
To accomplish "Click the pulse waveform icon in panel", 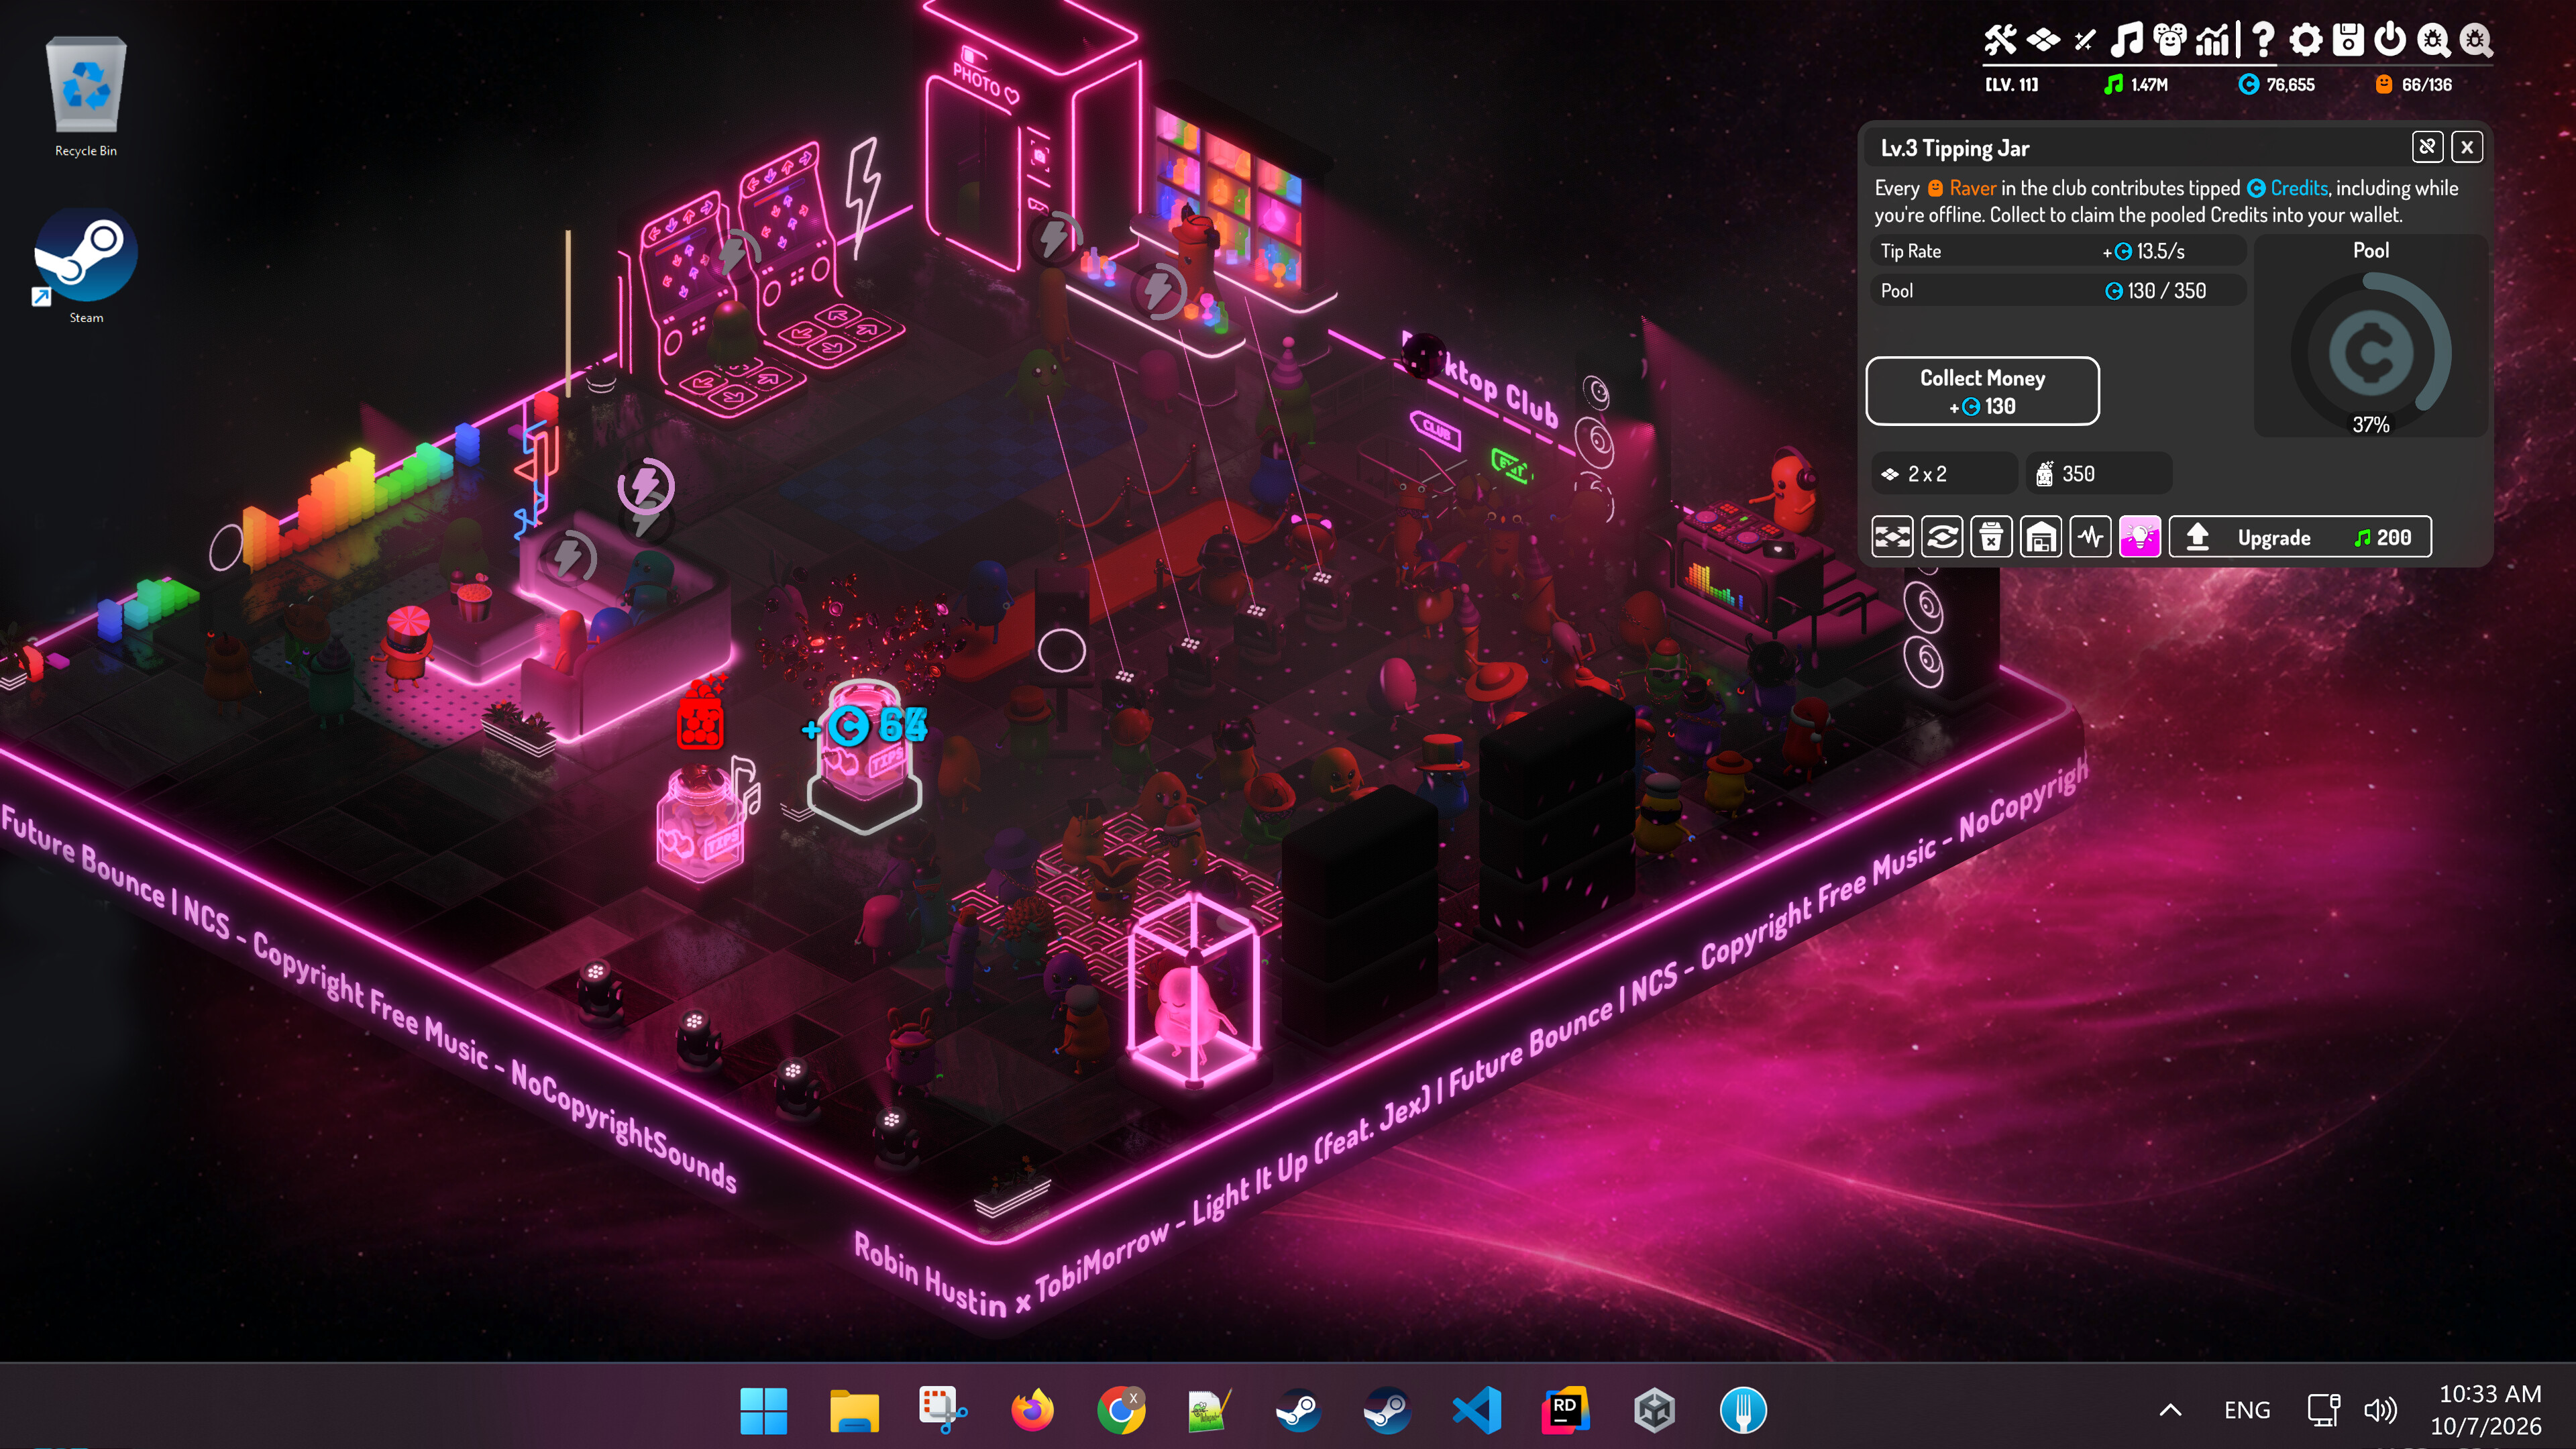I will click(2090, 537).
